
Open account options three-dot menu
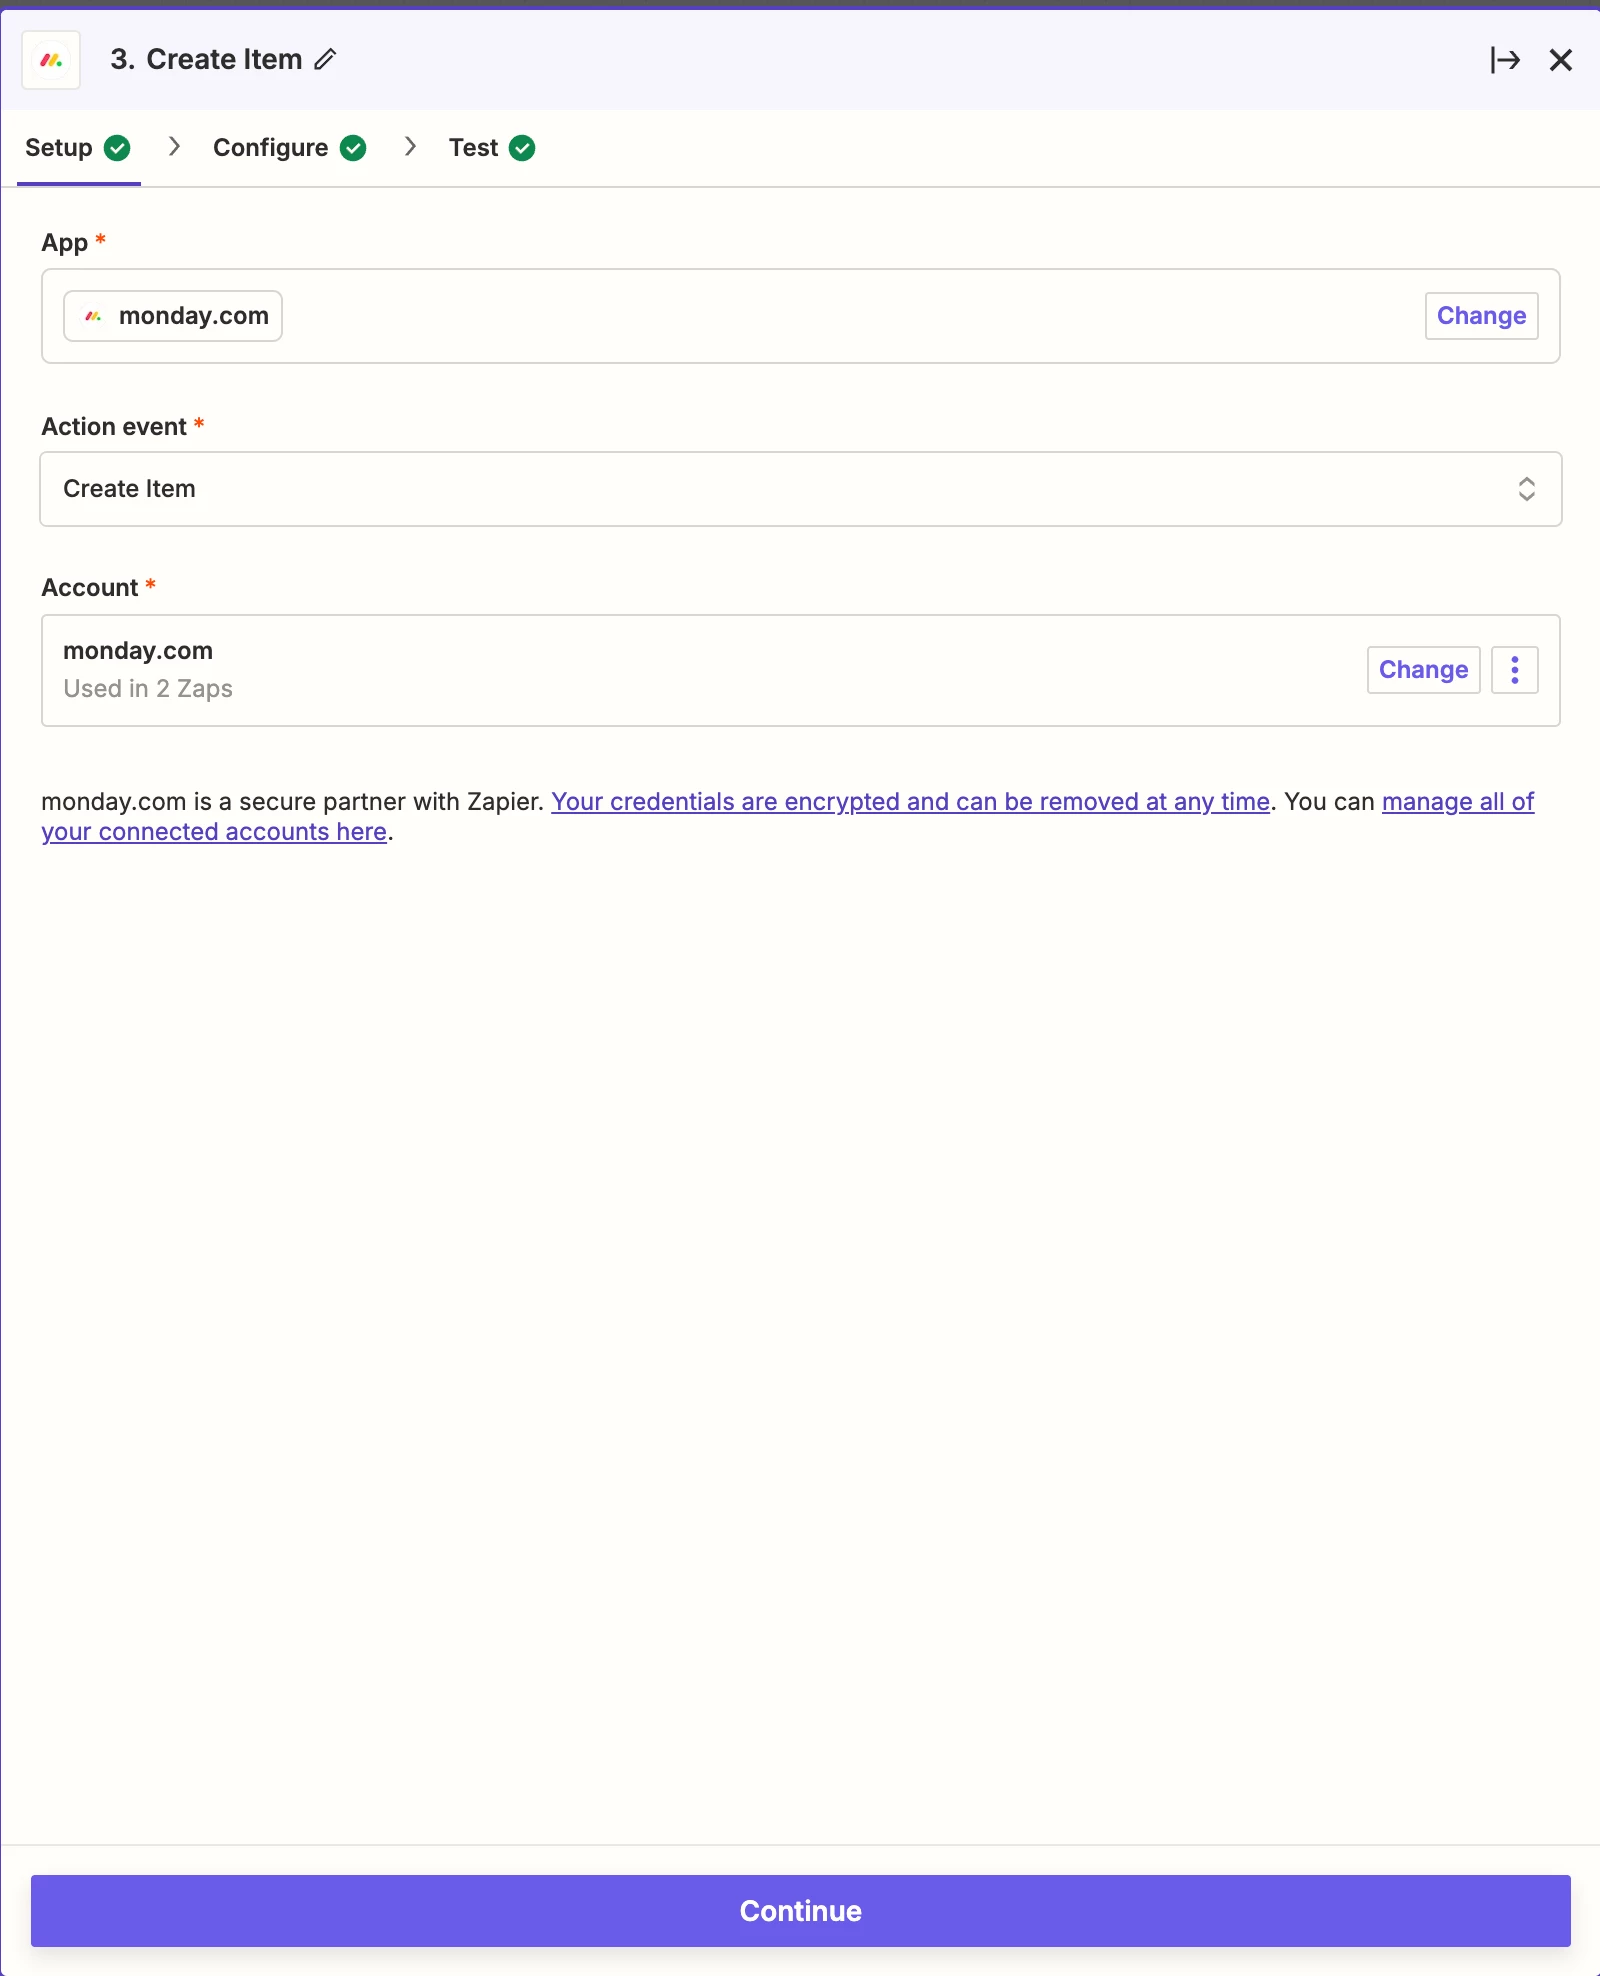click(1515, 670)
